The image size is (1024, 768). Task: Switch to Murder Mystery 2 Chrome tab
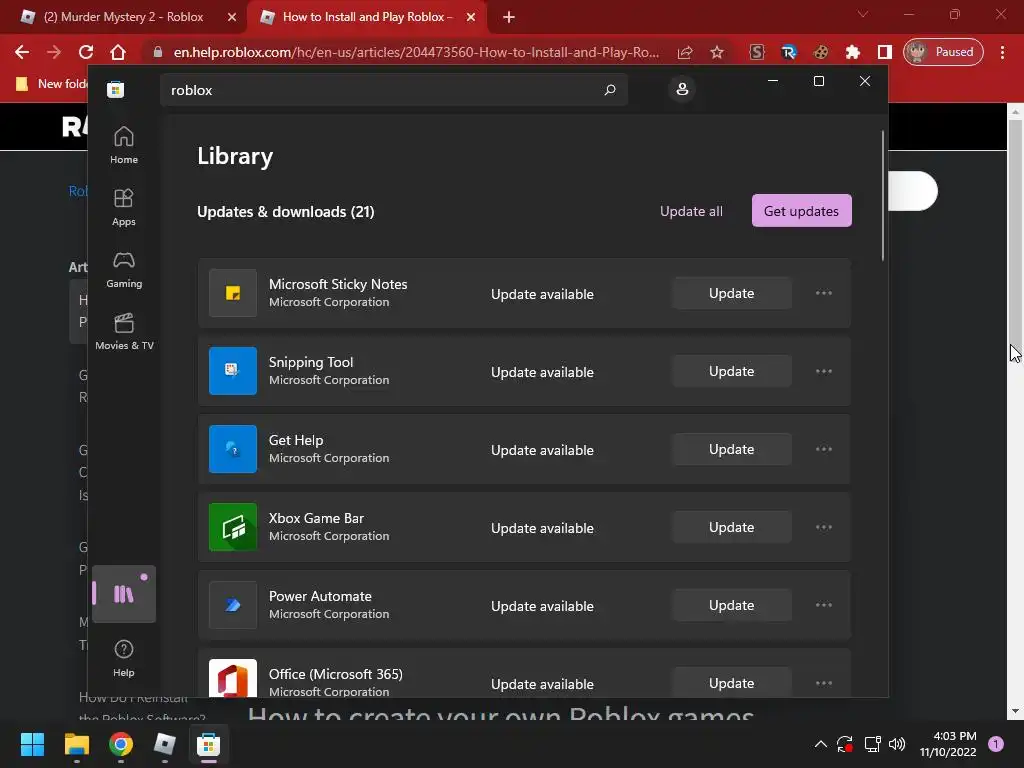pos(123,17)
